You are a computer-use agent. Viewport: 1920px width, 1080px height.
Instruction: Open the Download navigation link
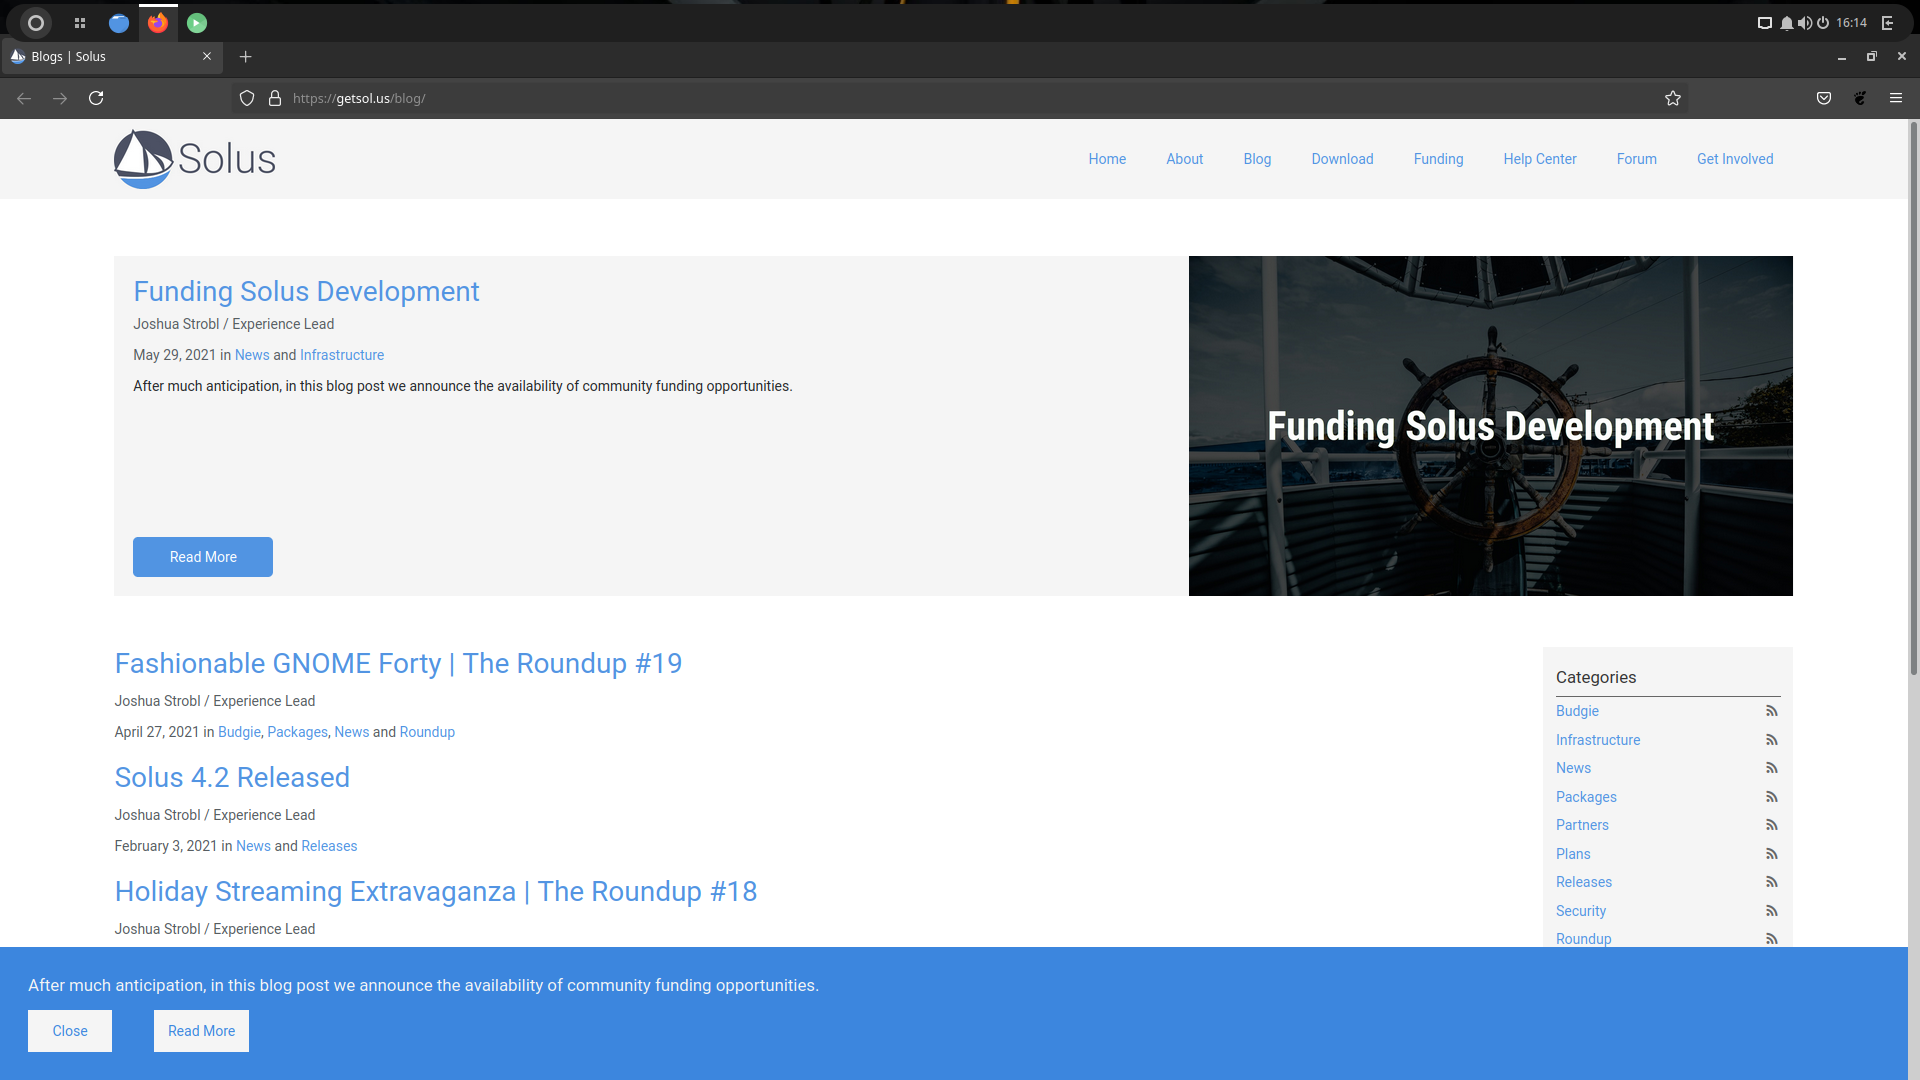tap(1342, 159)
